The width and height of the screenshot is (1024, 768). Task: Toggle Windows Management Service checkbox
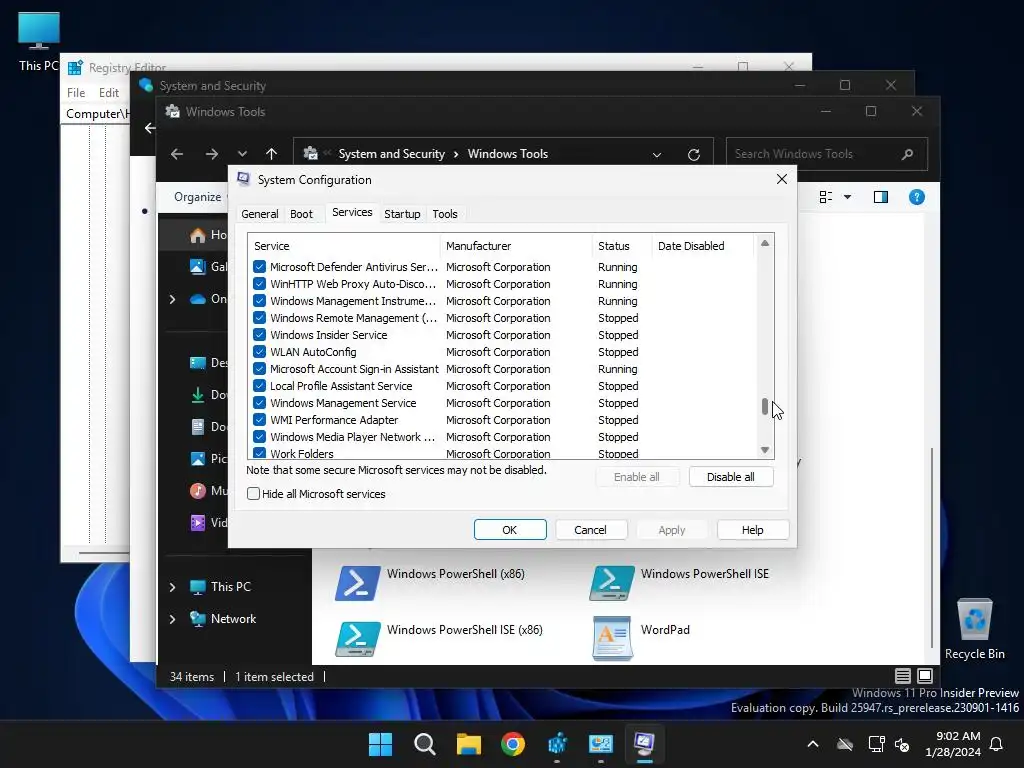coord(259,402)
